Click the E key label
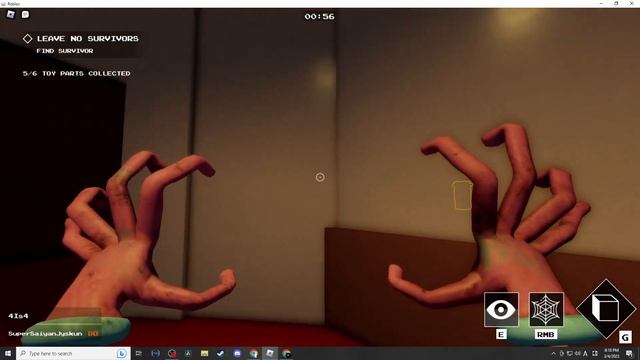 click(501, 335)
